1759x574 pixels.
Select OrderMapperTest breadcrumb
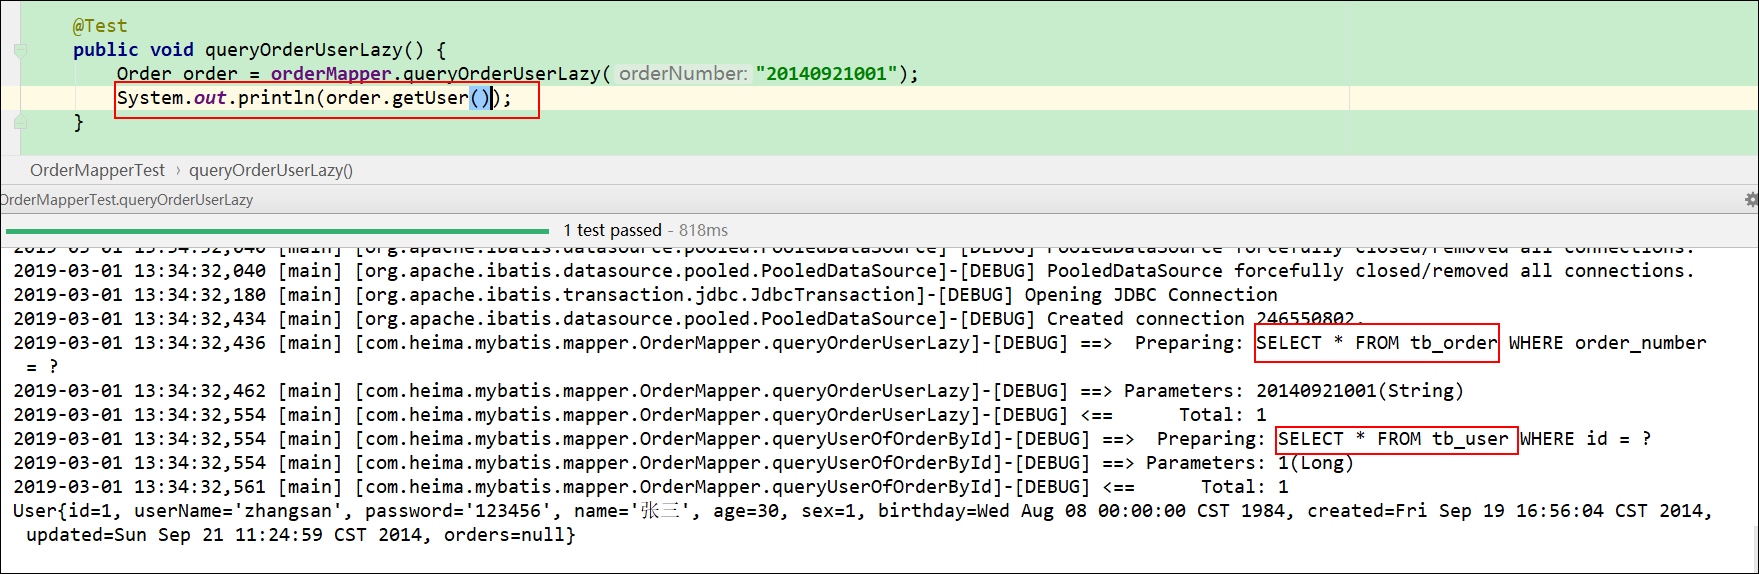point(97,170)
